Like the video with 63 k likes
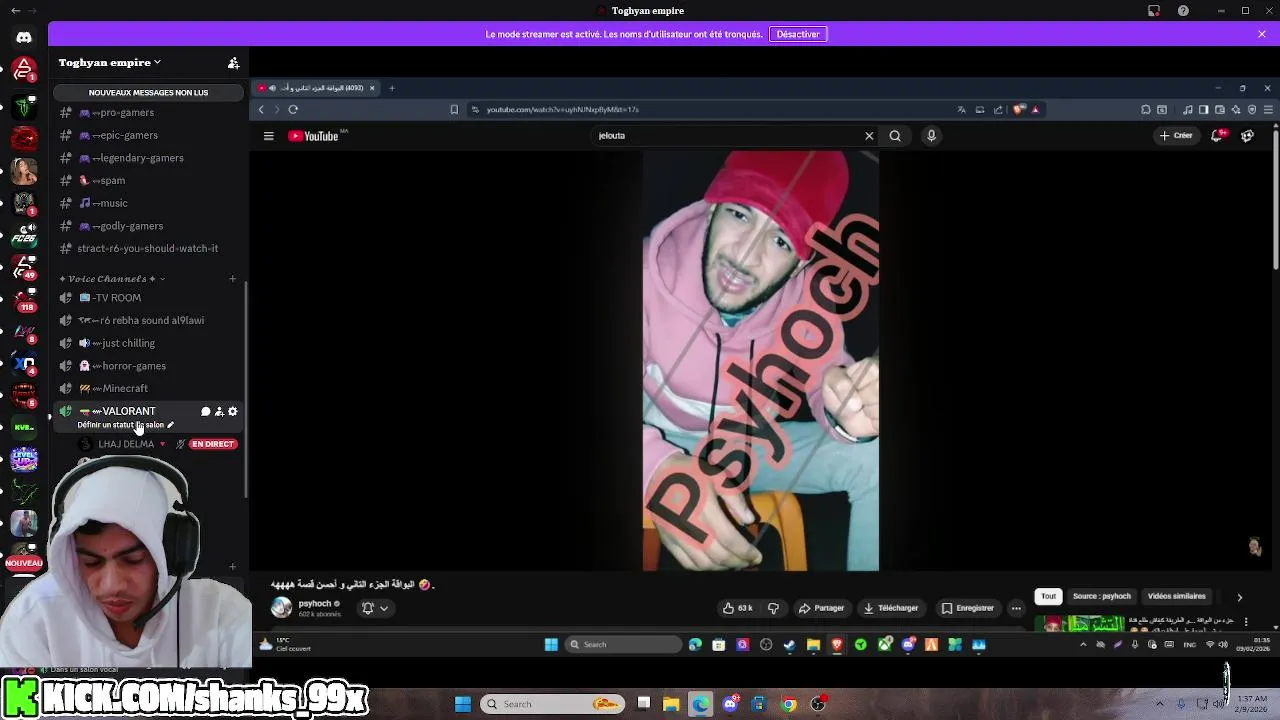Image resolution: width=1280 pixels, height=720 pixels. pyautogui.click(x=738, y=608)
